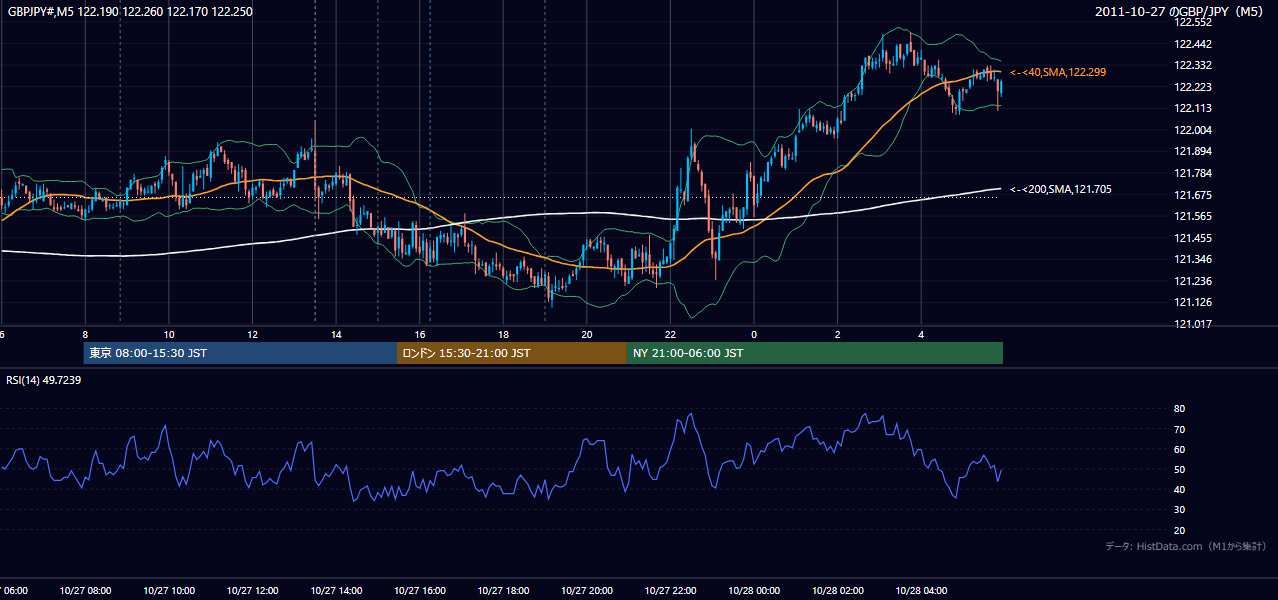Click the 10/27 14:00 time label
The image size is (1278, 600).
click(x=336, y=591)
